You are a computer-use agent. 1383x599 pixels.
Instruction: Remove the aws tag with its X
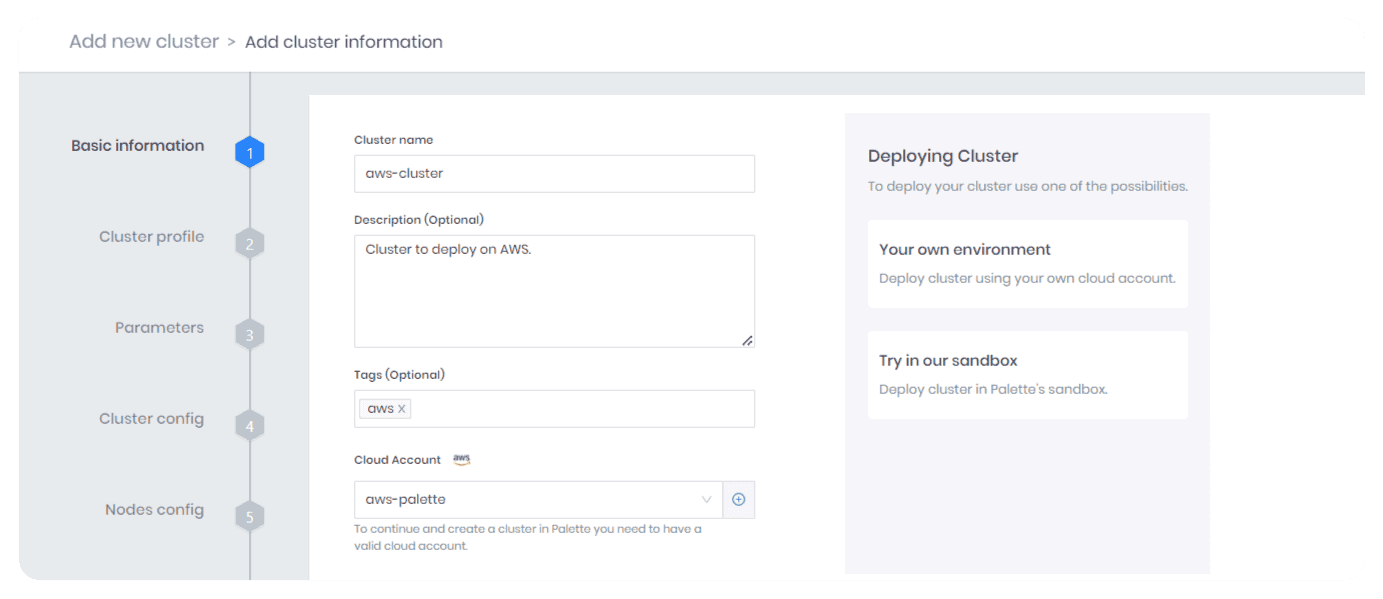click(402, 409)
